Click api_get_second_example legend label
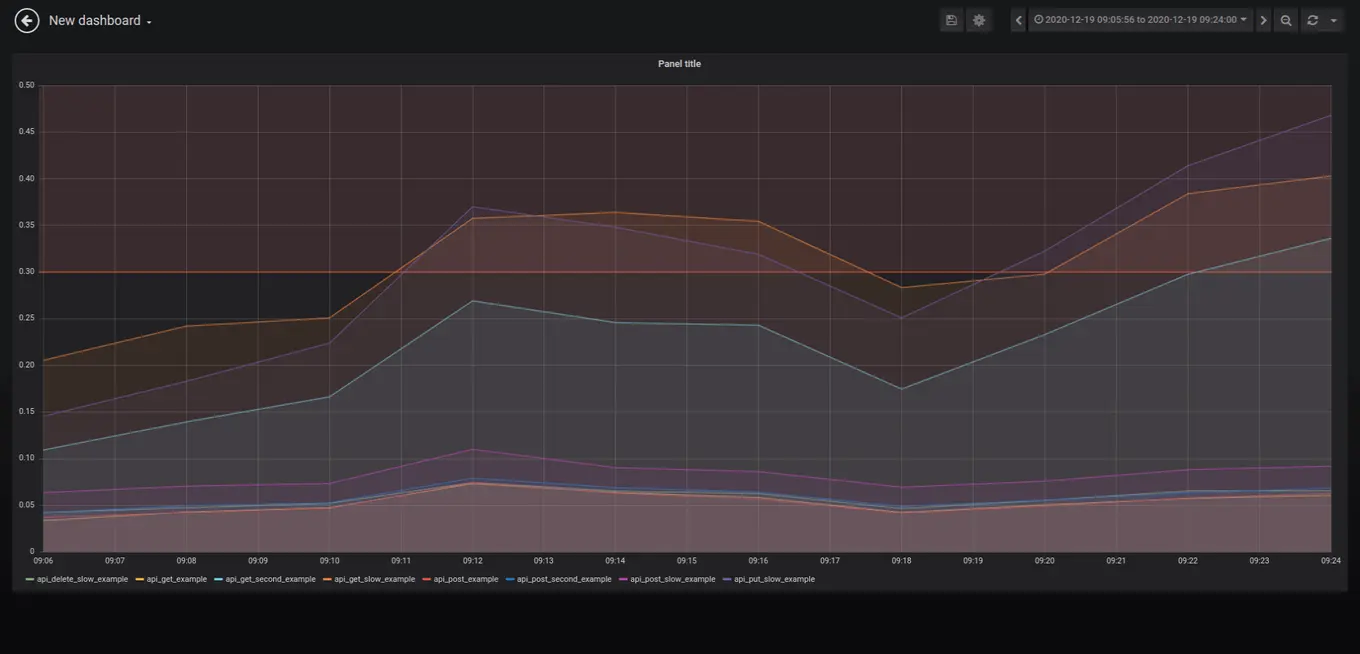The height and width of the screenshot is (654, 1360). click(270, 579)
